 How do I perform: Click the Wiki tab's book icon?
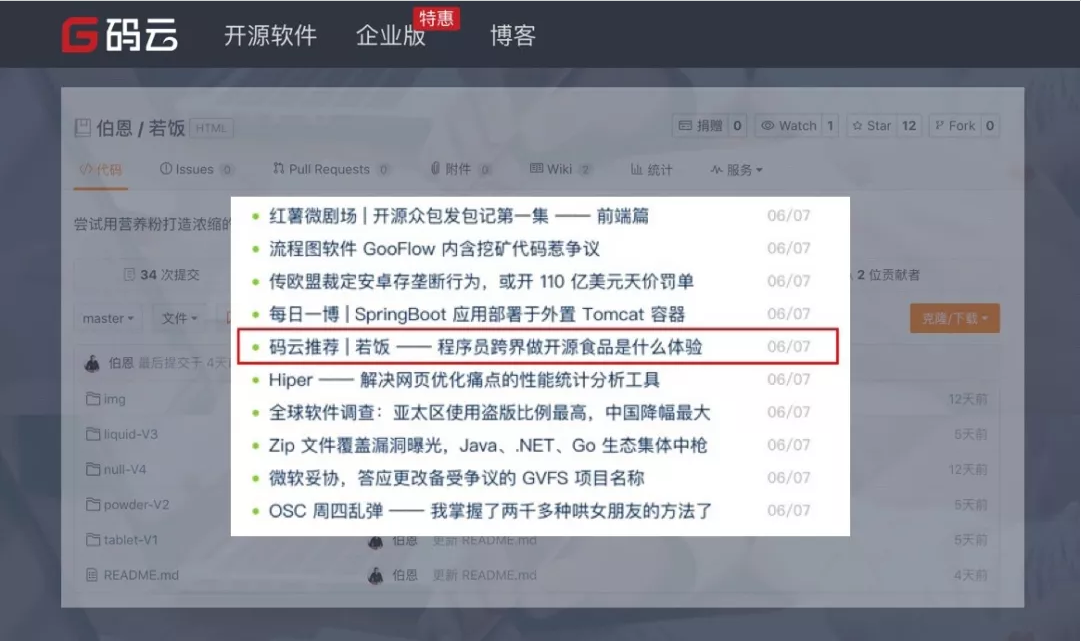[x=535, y=169]
